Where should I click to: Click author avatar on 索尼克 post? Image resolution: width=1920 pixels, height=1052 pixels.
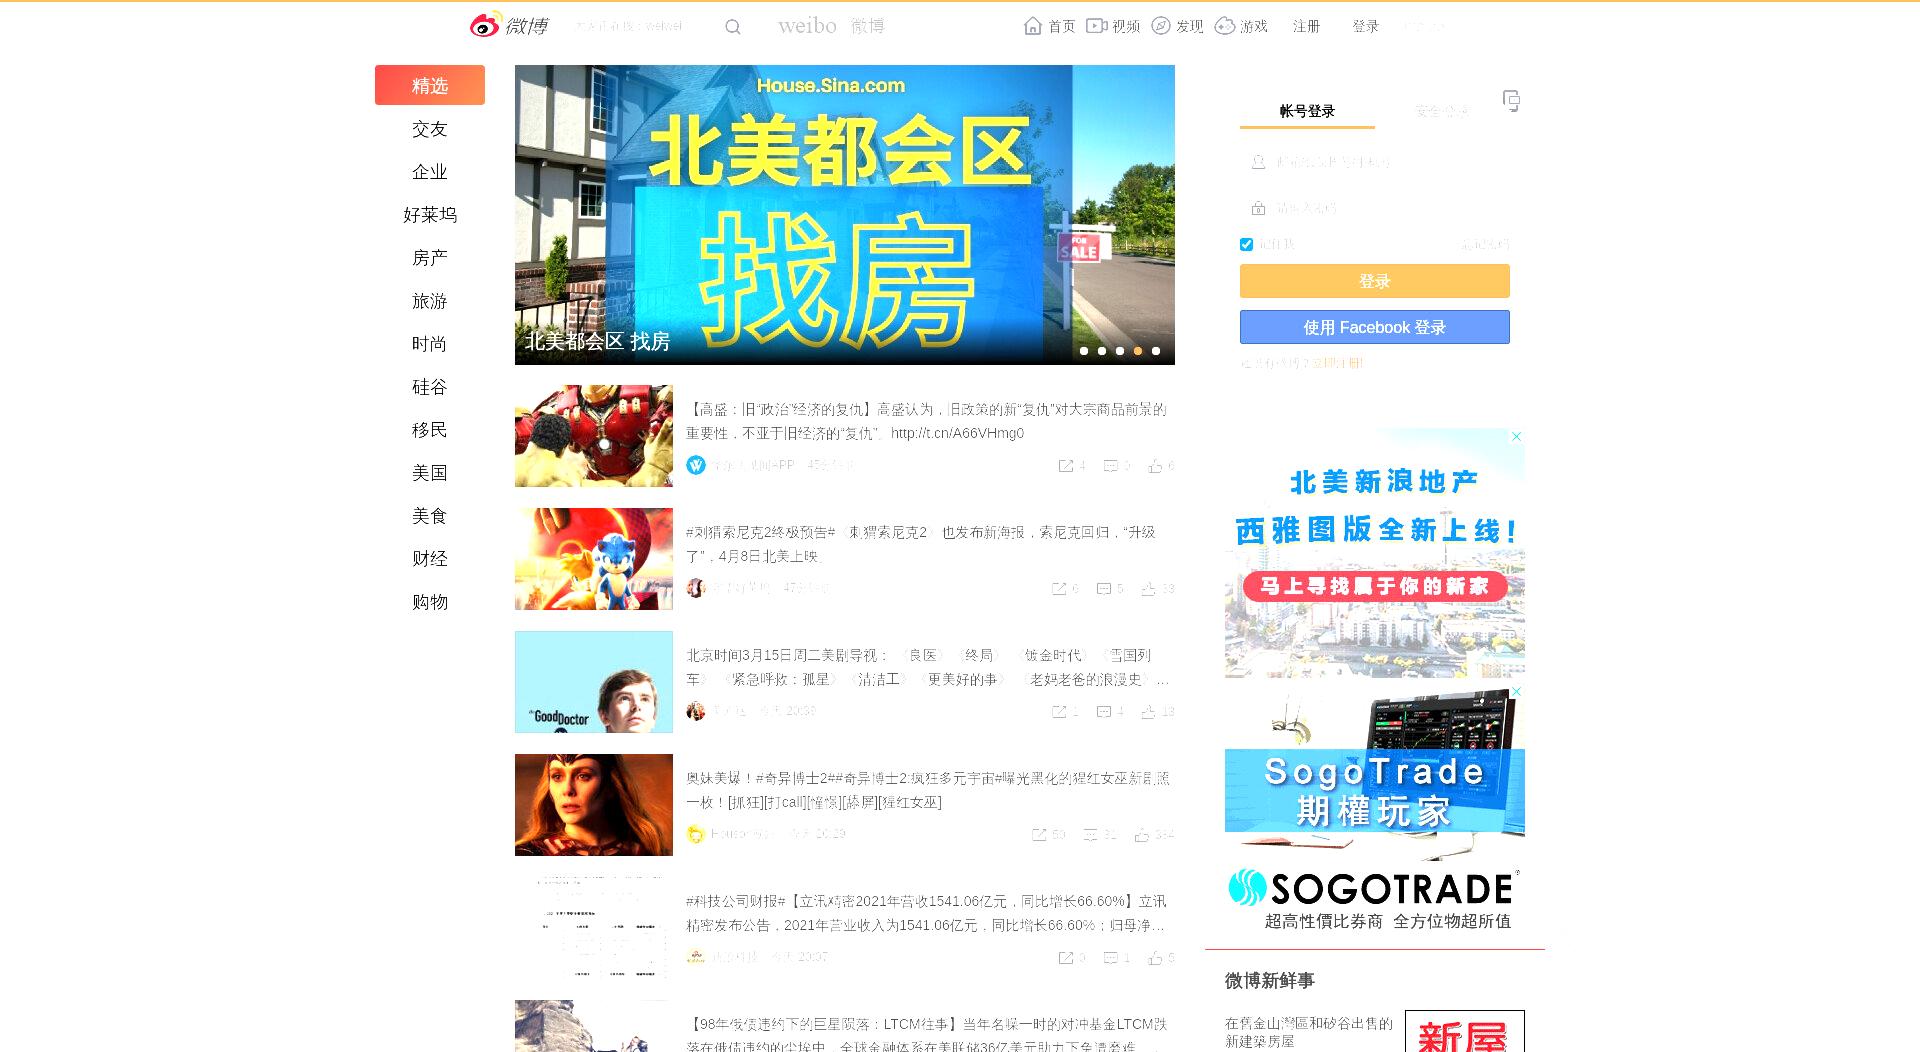pyautogui.click(x=696, y=588)
